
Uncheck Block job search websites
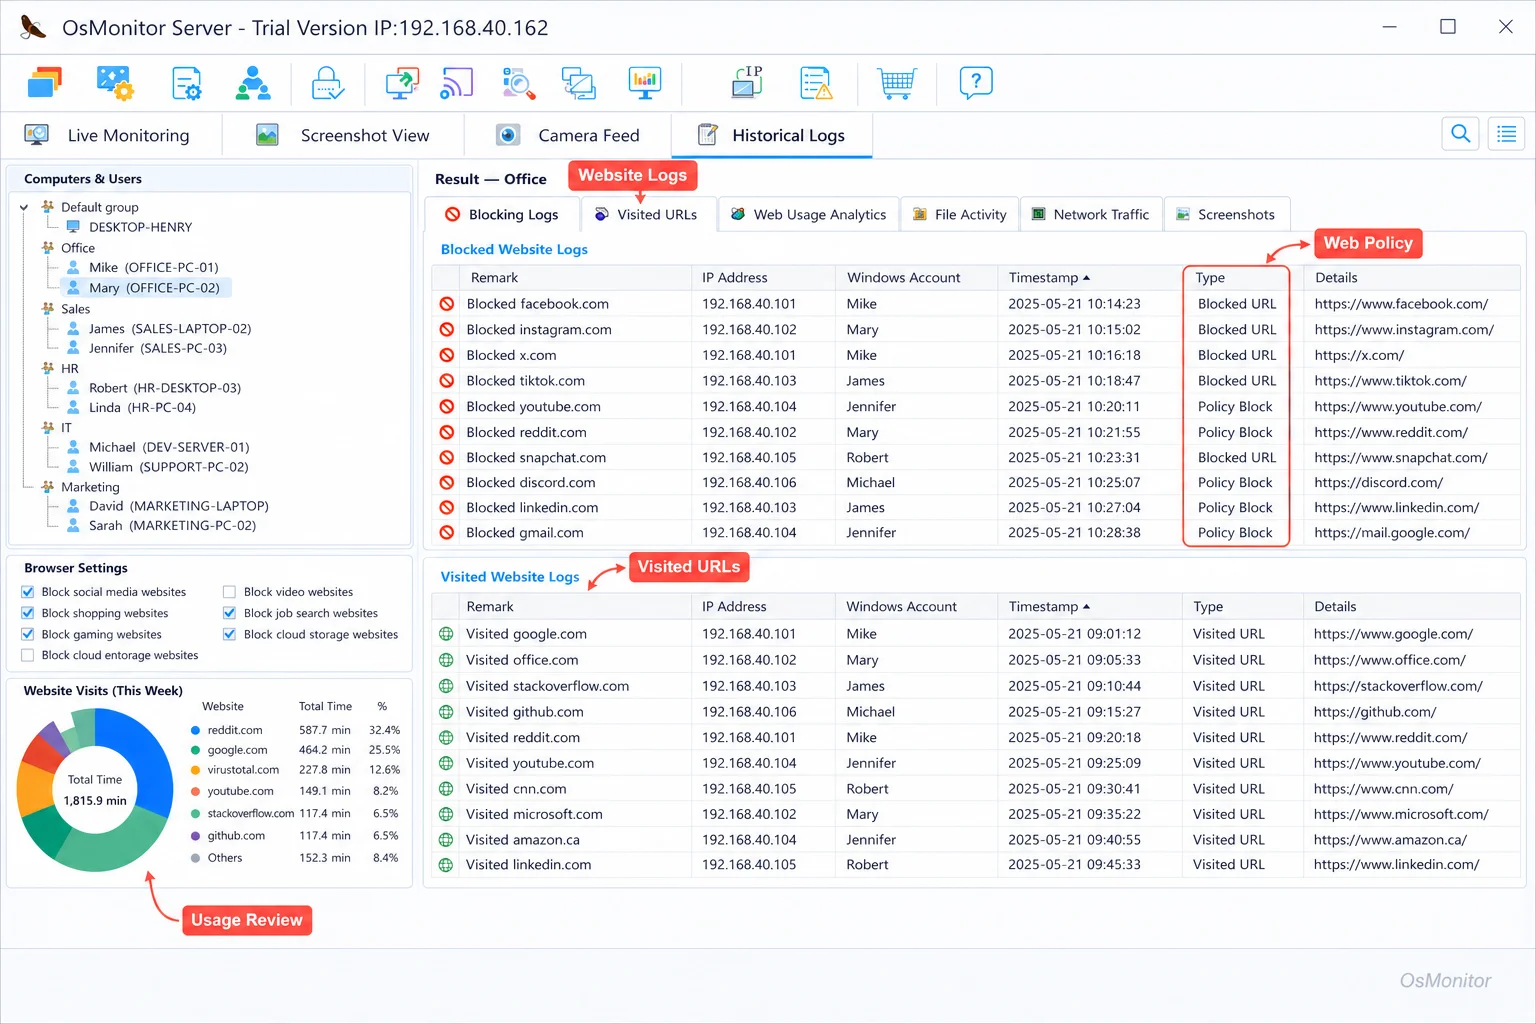point(229,613)
